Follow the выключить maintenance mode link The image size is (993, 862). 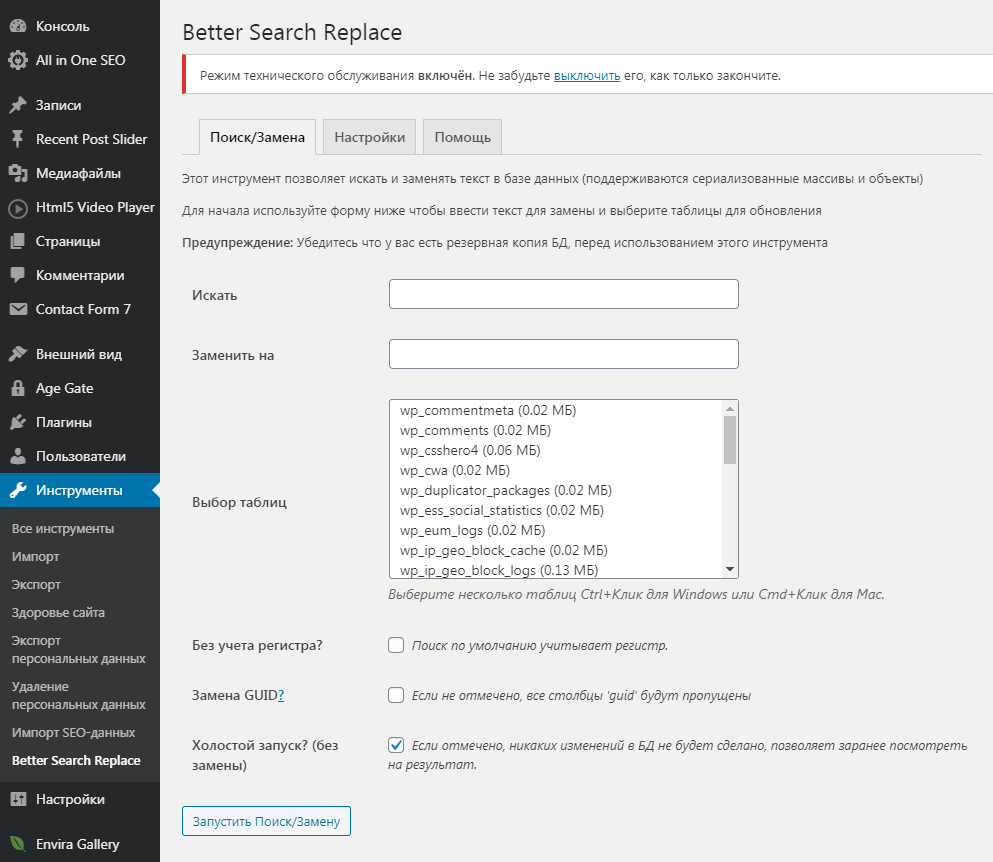[x=586, y=75]
